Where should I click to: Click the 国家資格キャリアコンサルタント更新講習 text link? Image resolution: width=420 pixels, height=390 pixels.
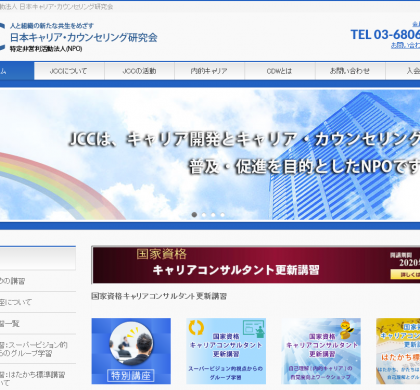click(159, 296)
